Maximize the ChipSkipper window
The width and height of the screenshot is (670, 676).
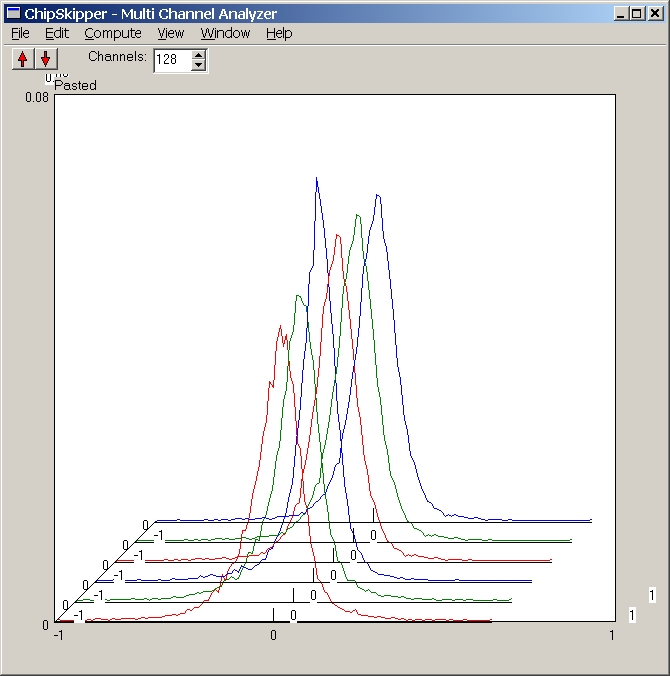pos(637,14)
